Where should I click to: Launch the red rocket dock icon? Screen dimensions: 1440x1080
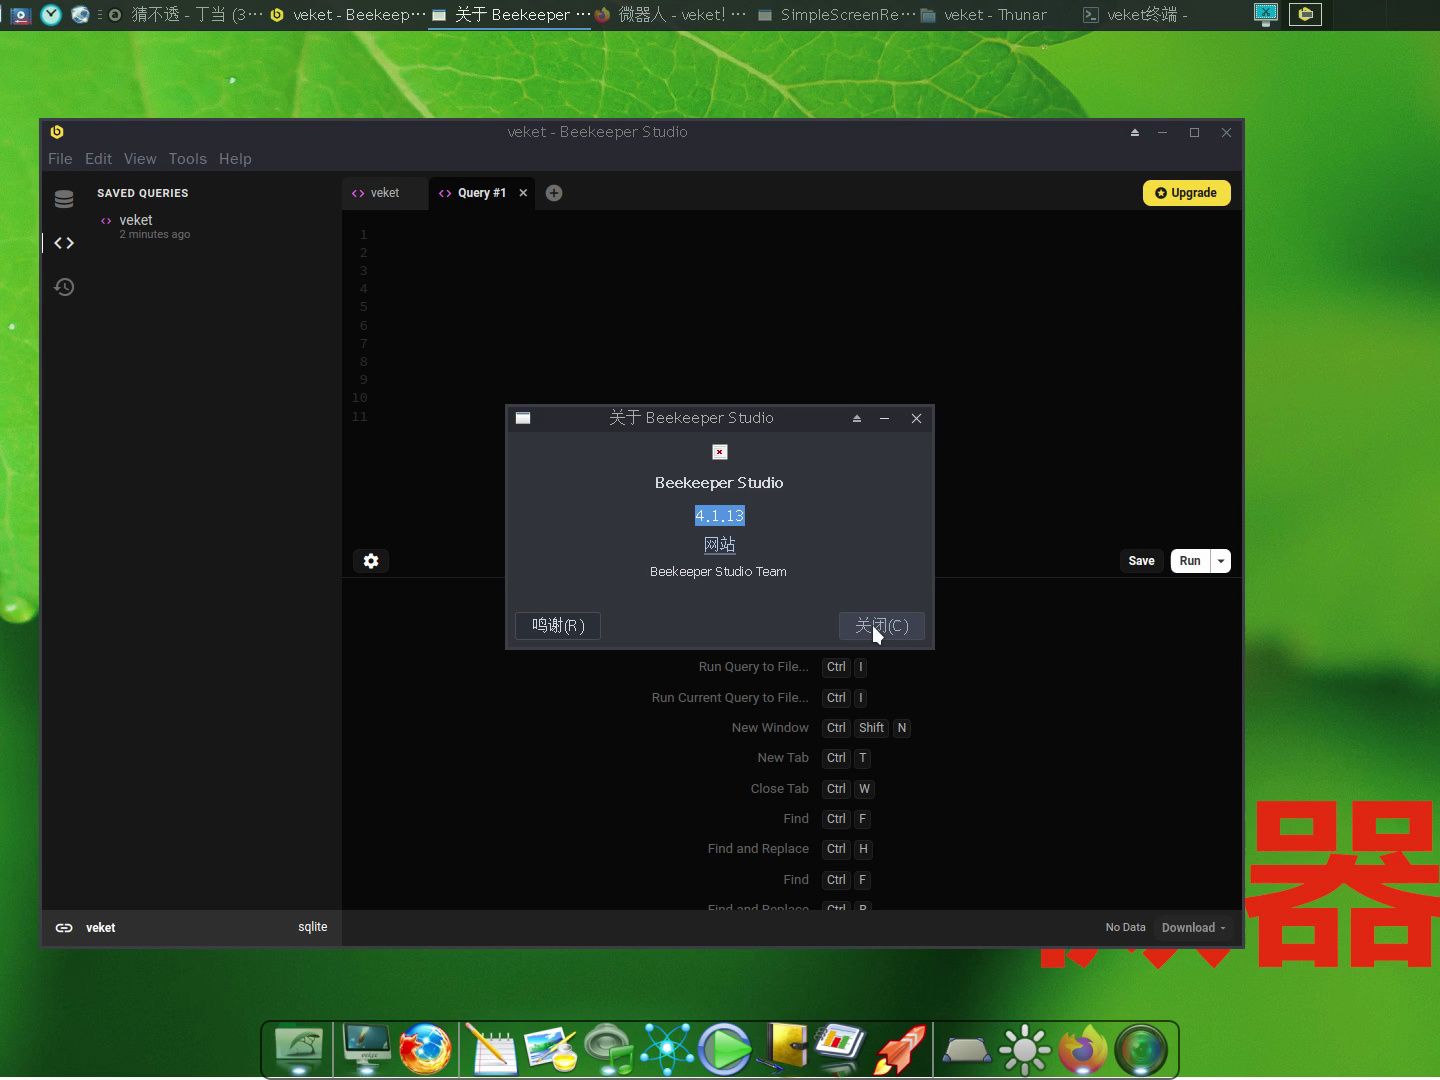tap(900, 1049)
